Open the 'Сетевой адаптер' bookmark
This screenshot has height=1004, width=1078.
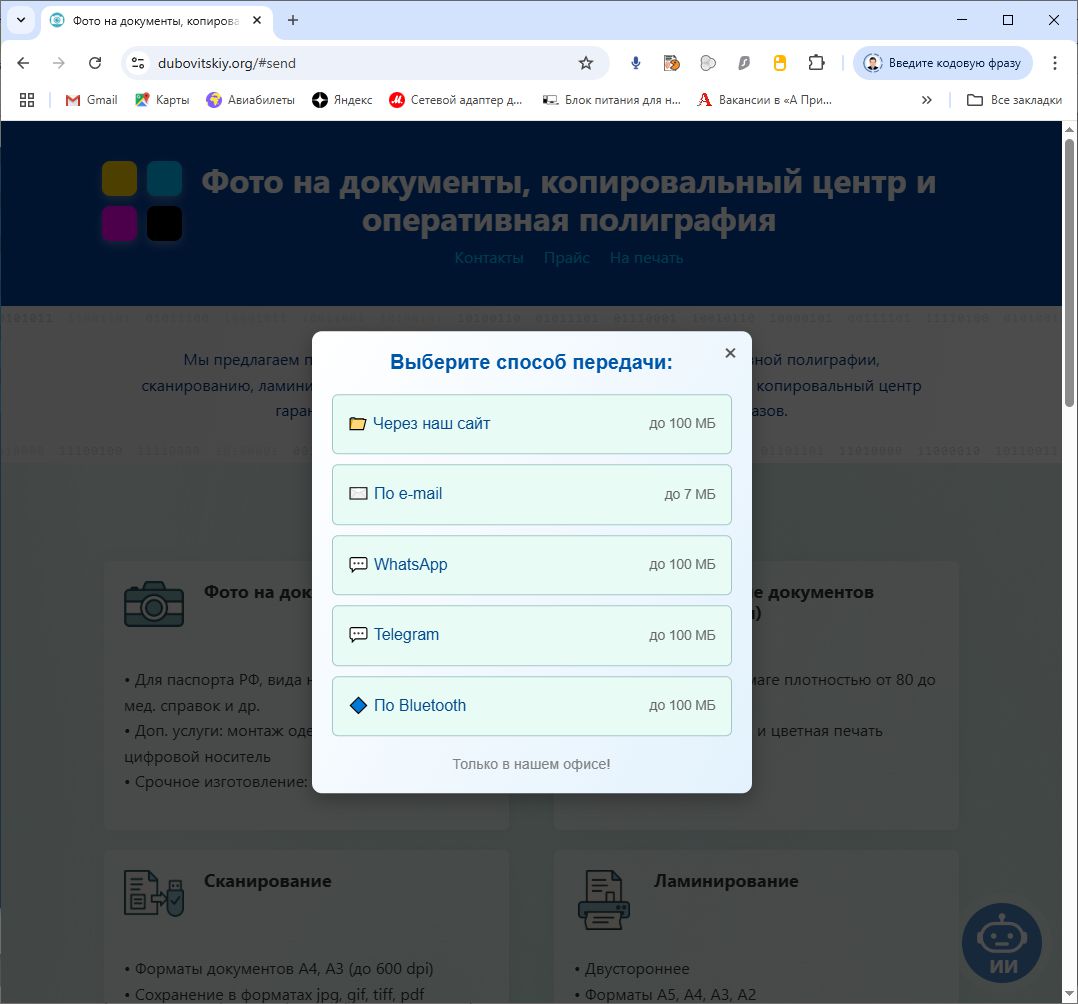click(x=455, y=100)
